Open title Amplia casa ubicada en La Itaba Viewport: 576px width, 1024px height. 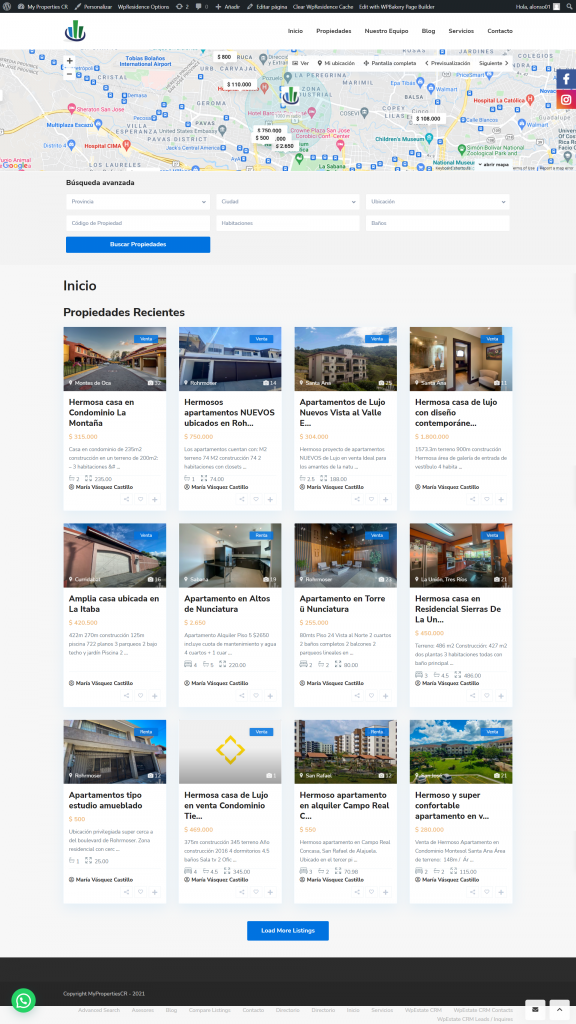click(114, 603)
